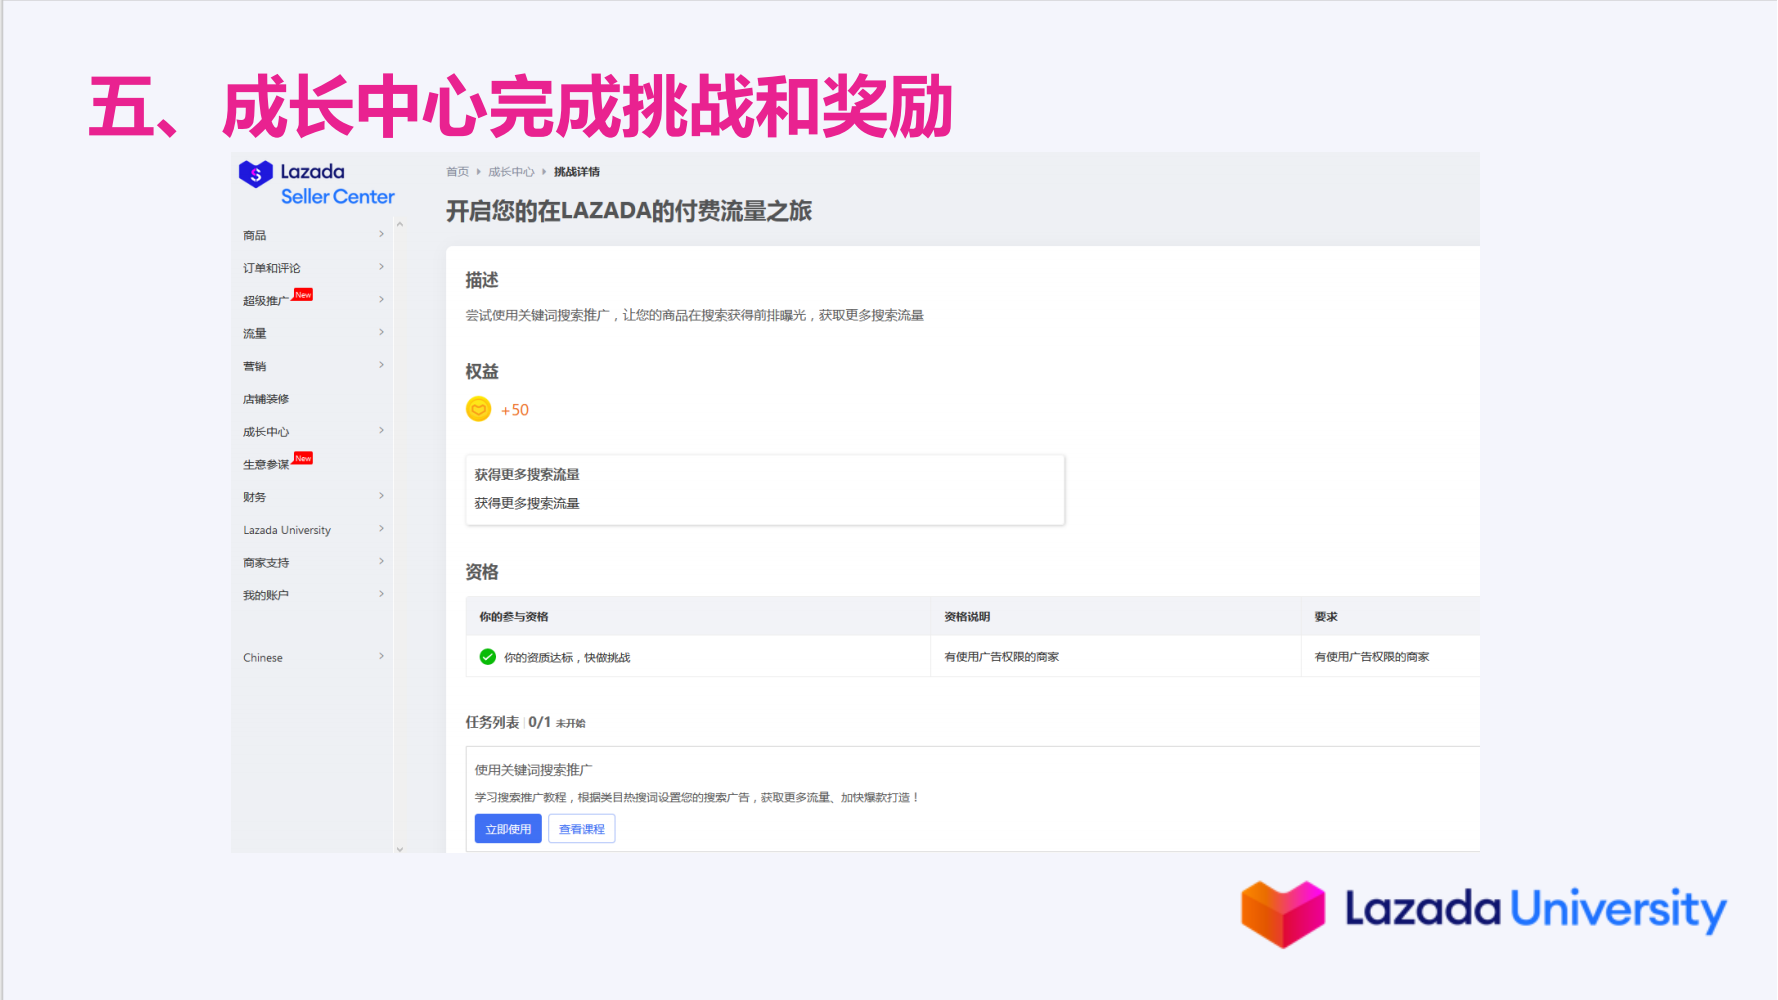Image resolution: width=1778 pixels, height=1000 pixels.
Task: Expand the Lazada University sidebar chevron
Action: coord(381,529)
